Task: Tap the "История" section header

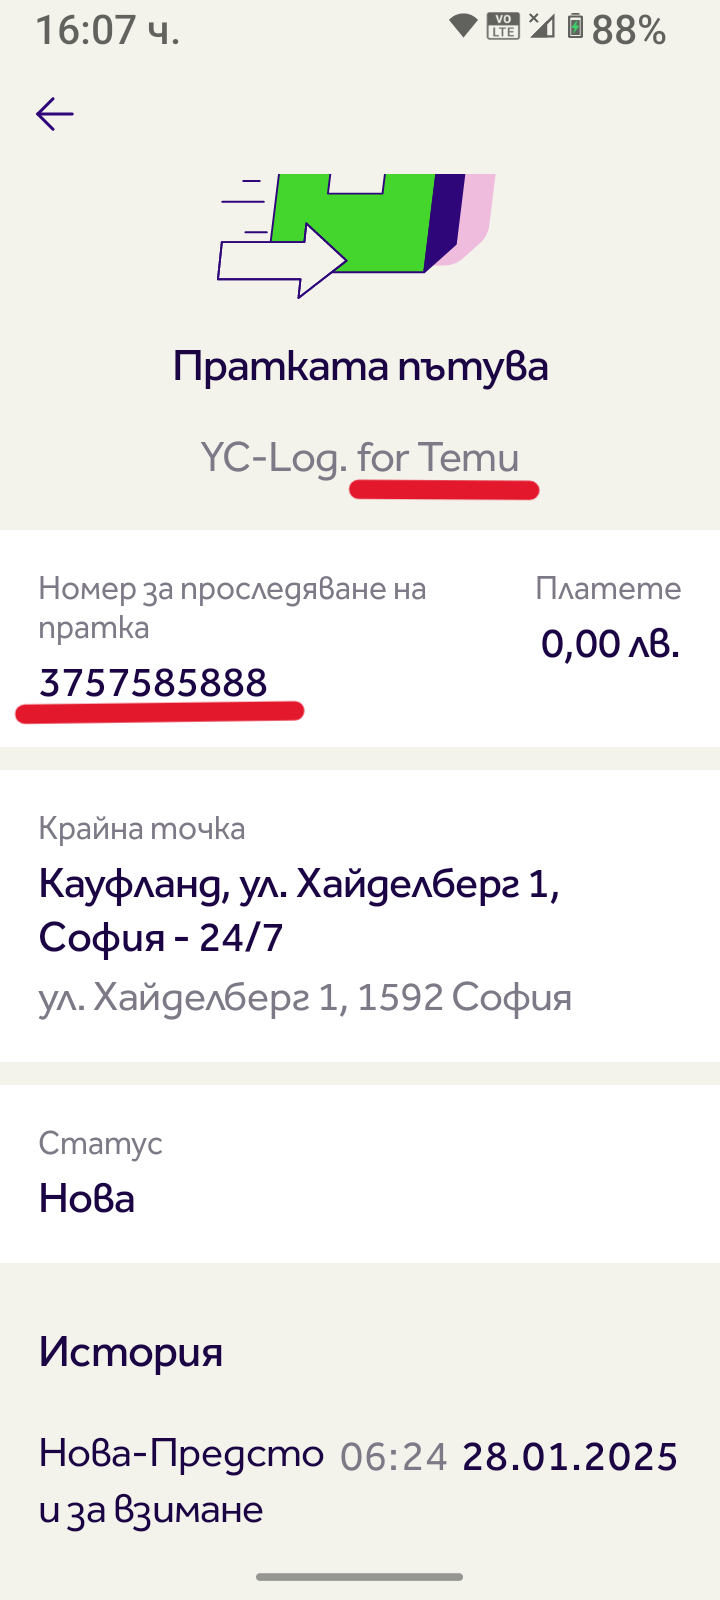Action: [x=131, y=1352]
